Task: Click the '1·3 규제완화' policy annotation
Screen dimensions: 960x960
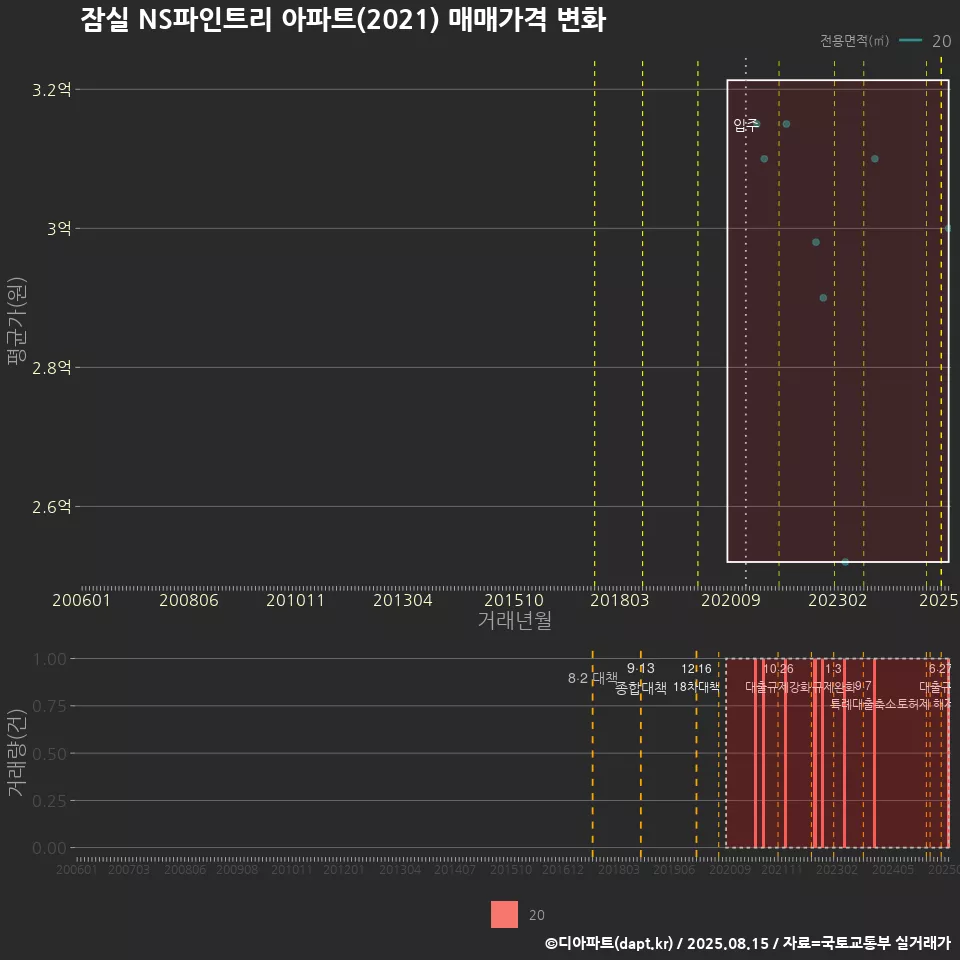Action: point(833,678)
